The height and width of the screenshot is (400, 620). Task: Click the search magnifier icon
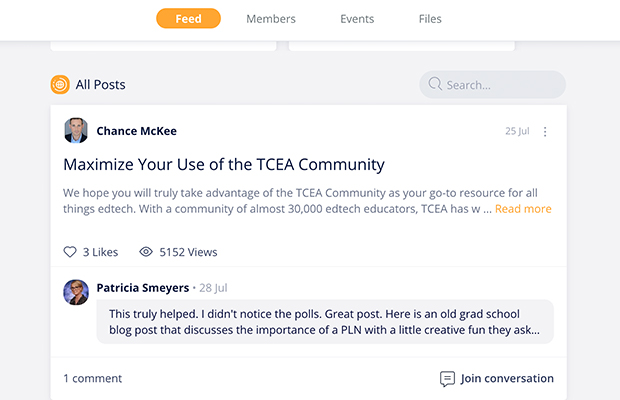point(435,85)
